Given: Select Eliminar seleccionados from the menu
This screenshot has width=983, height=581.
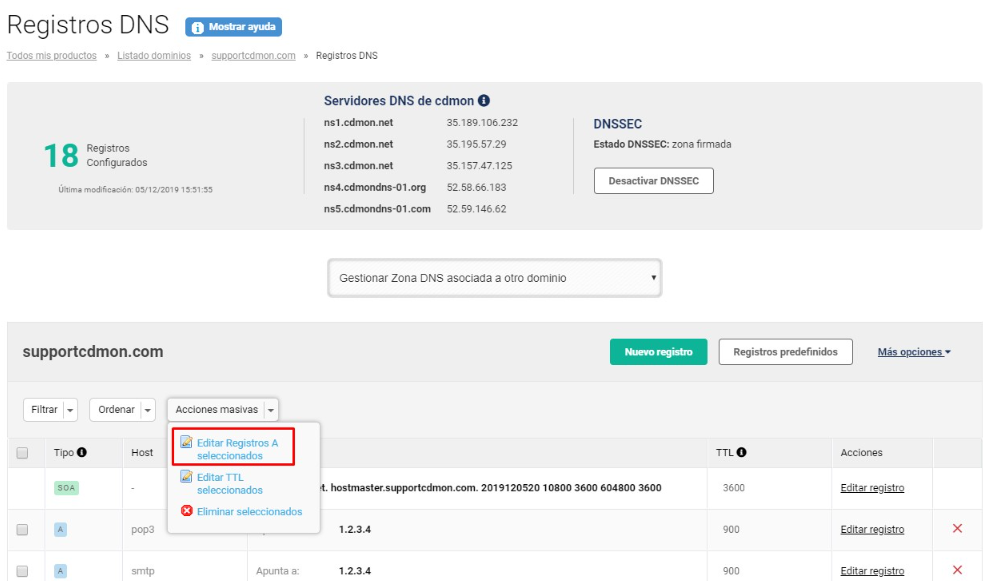Looking at the screenshot, I should click(x=248, y=512).
